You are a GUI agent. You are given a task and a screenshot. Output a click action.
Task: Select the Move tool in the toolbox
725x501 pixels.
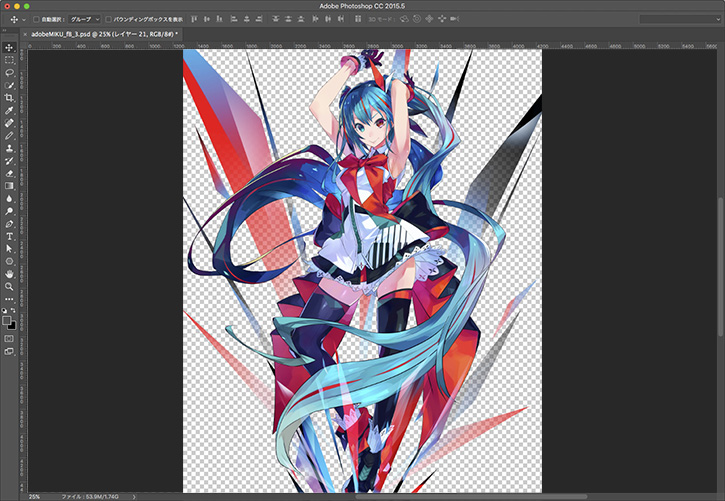click(9, 48)
